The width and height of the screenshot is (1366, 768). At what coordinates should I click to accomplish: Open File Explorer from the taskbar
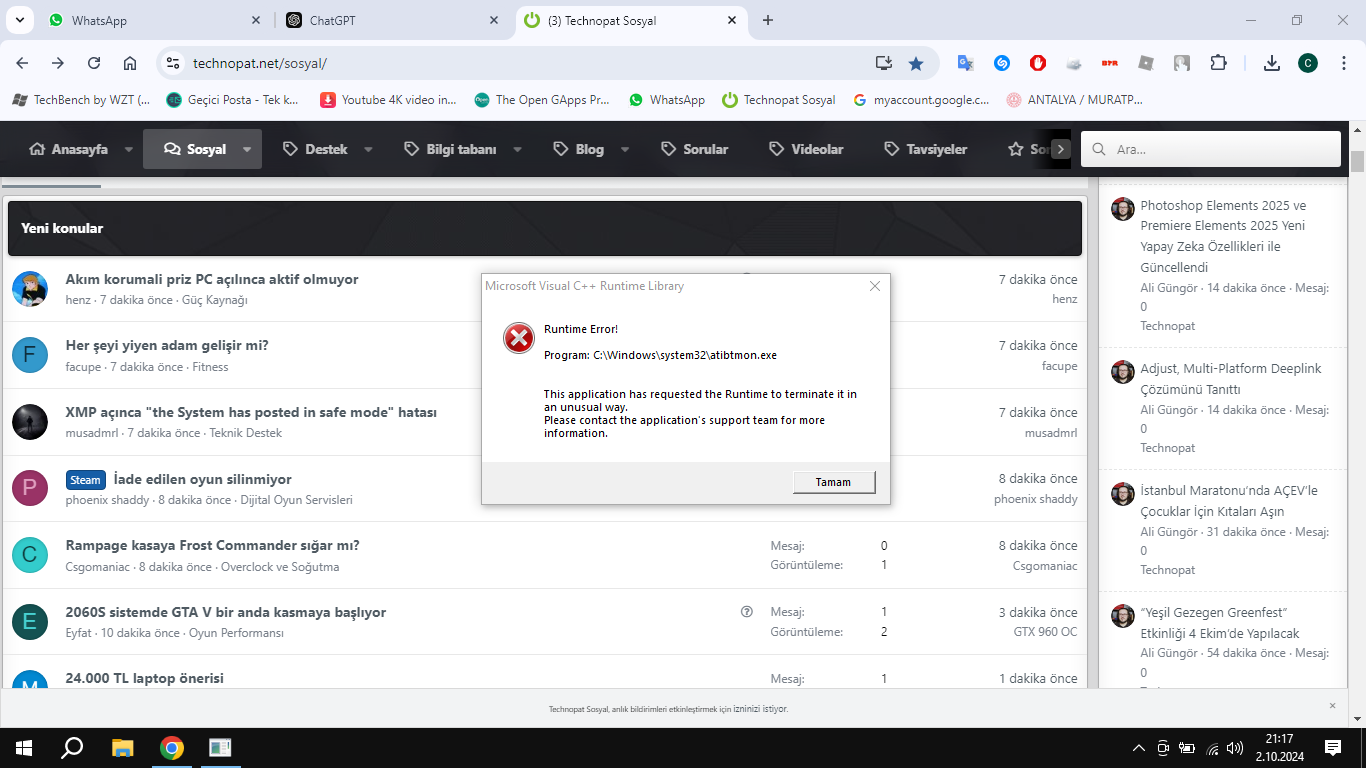click(122, 747)
